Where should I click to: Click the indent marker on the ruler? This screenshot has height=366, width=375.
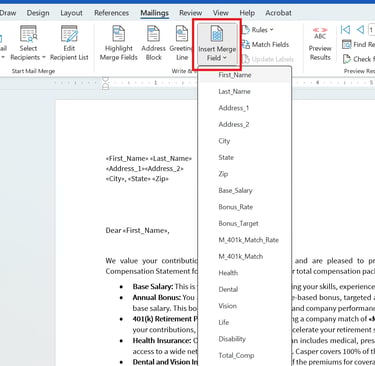click(106, 83)
